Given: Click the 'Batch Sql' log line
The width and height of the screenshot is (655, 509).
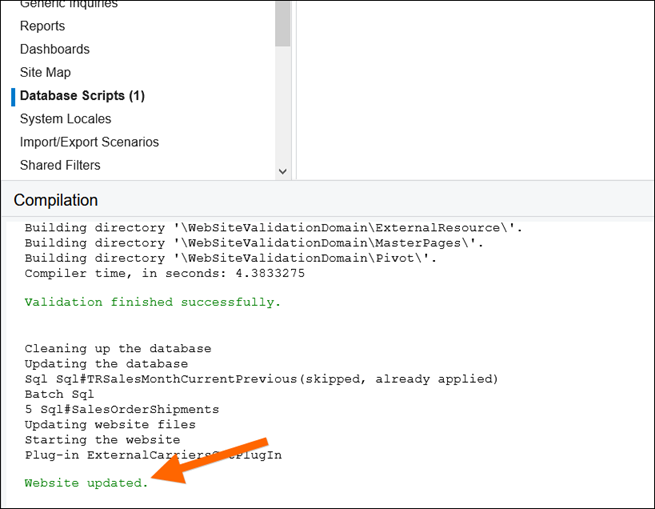Looking at the screenshot, I should (59, 394).
